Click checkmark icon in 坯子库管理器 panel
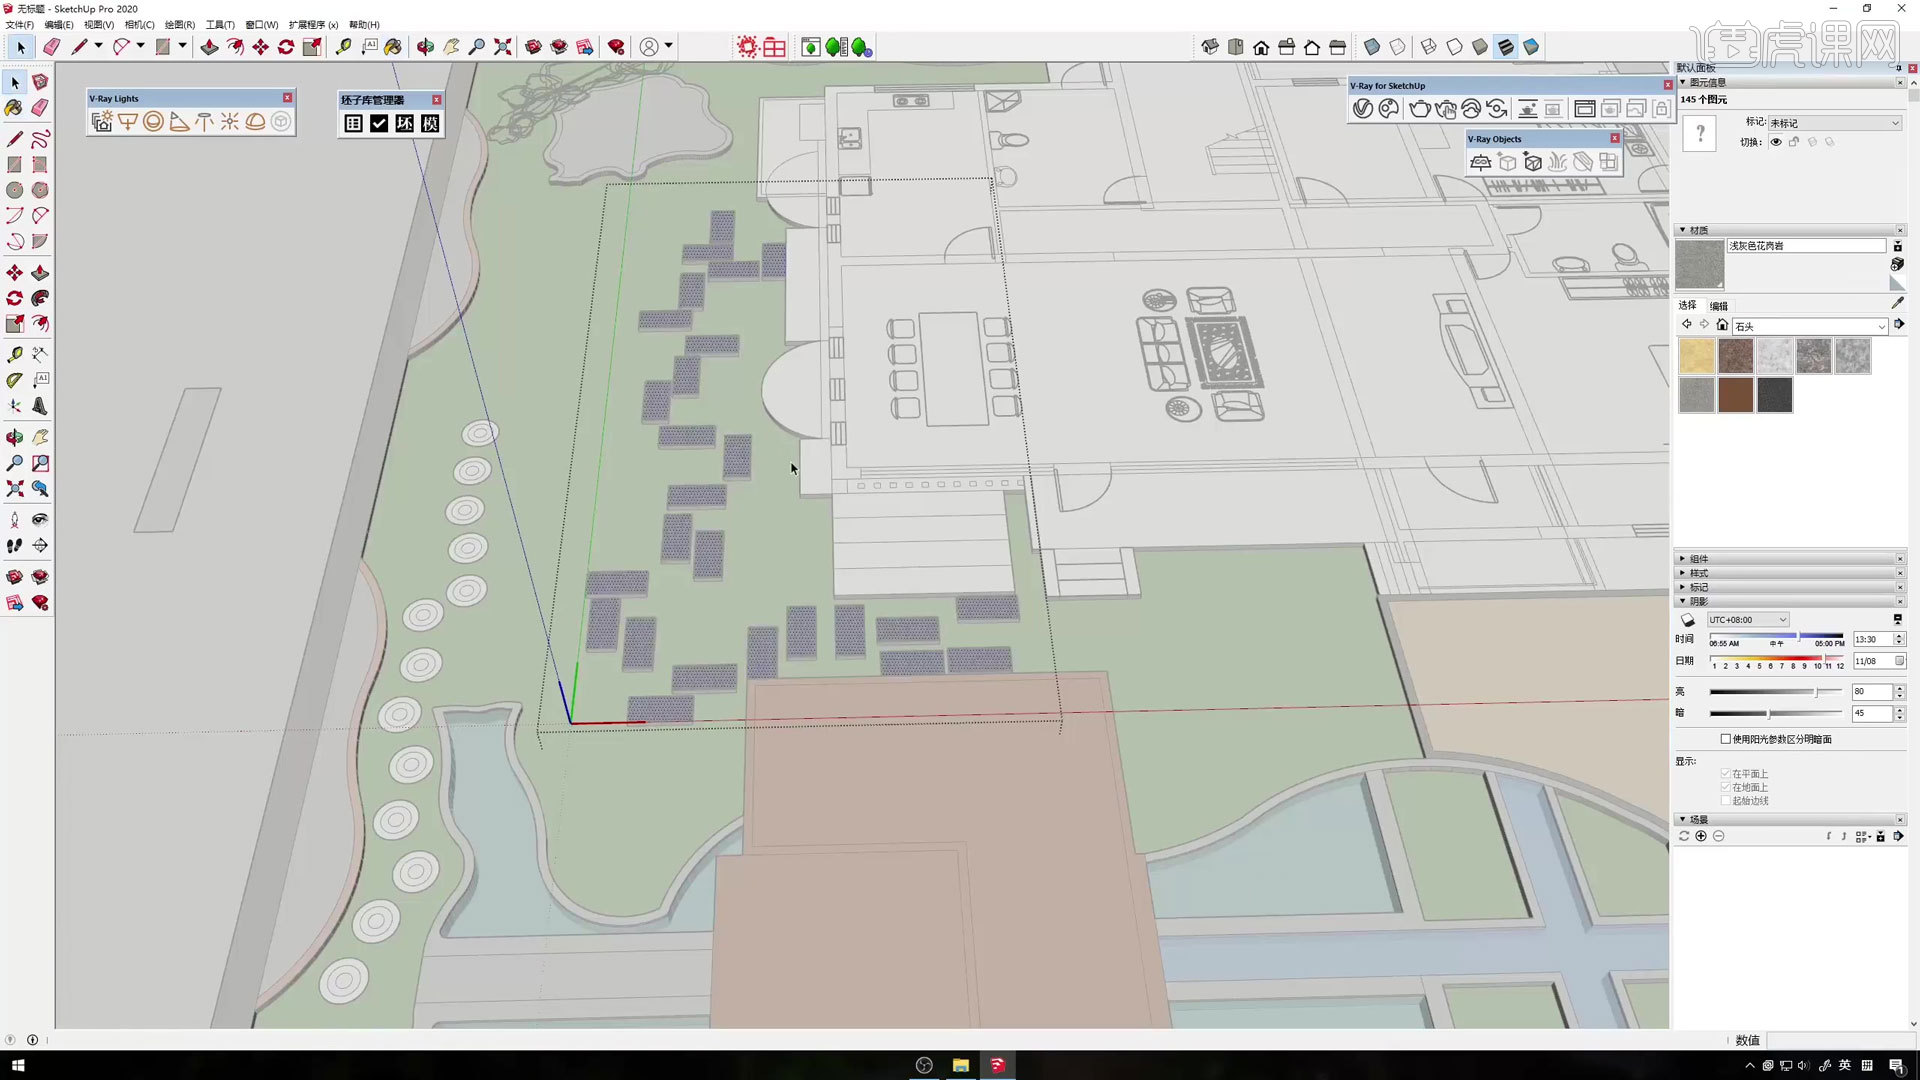The height and width of the screenshot is (1080, 1920). [379, 123]
